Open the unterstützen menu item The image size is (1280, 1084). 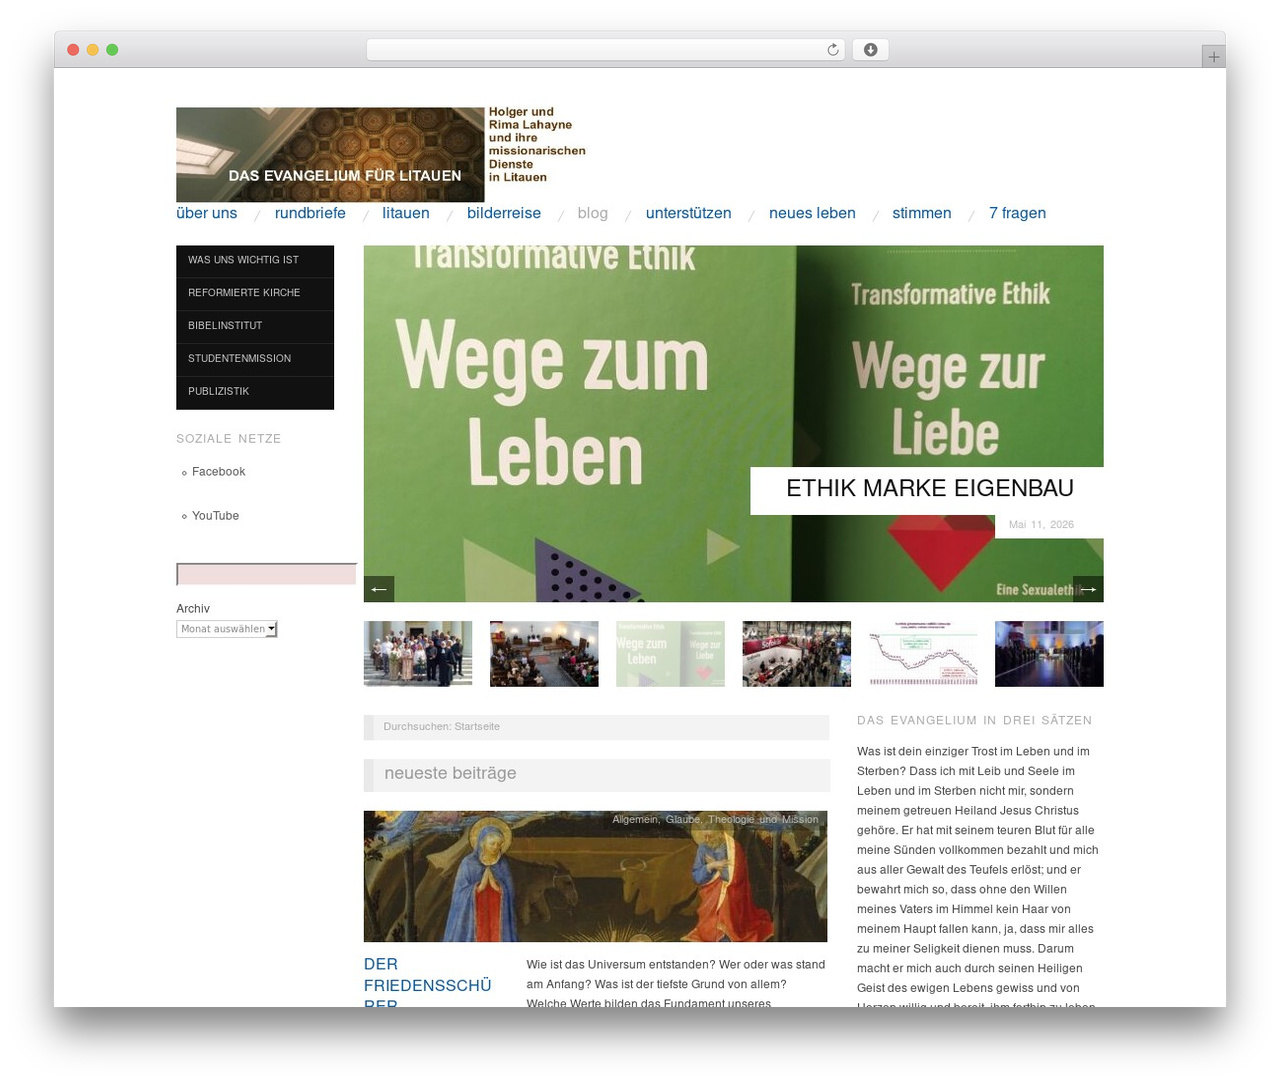pos(689,213)
